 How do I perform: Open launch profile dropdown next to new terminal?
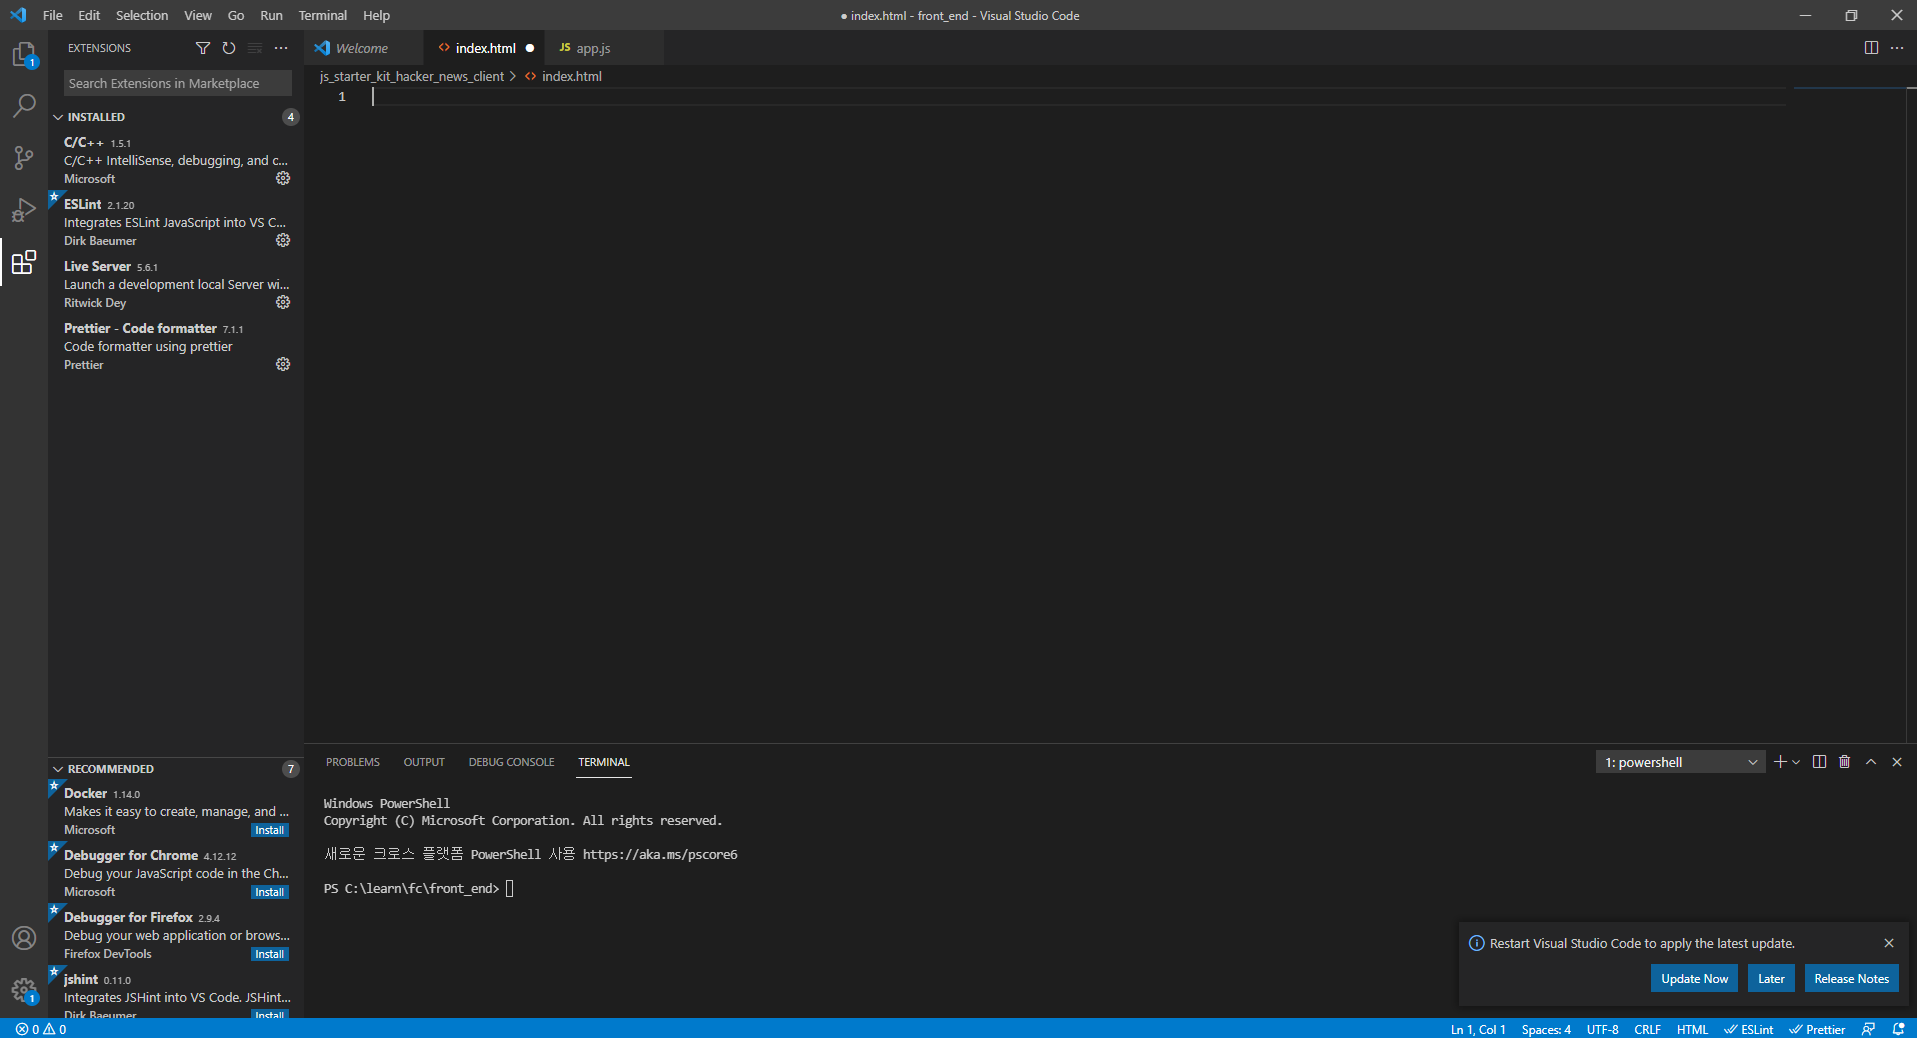1797,762
